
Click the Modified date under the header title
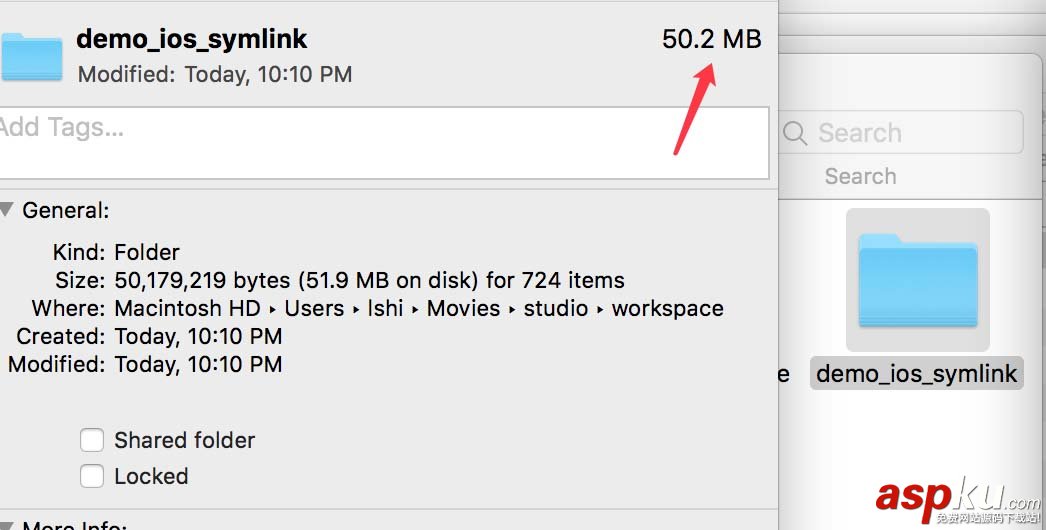click(x=214, y=74)
